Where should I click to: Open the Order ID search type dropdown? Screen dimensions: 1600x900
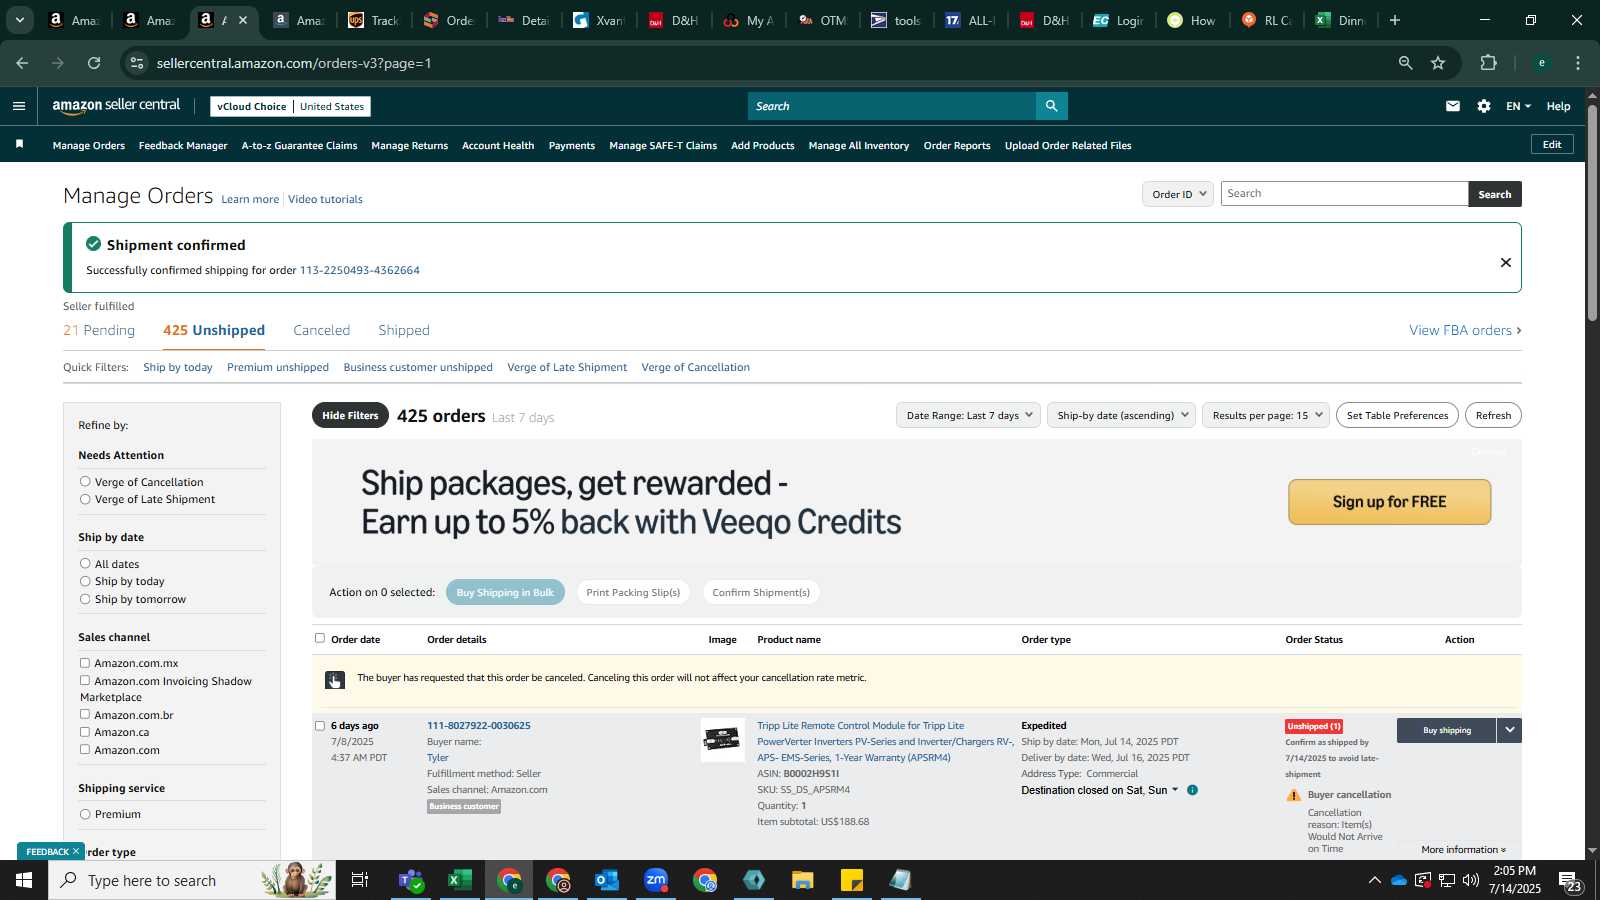[1178, 194]
